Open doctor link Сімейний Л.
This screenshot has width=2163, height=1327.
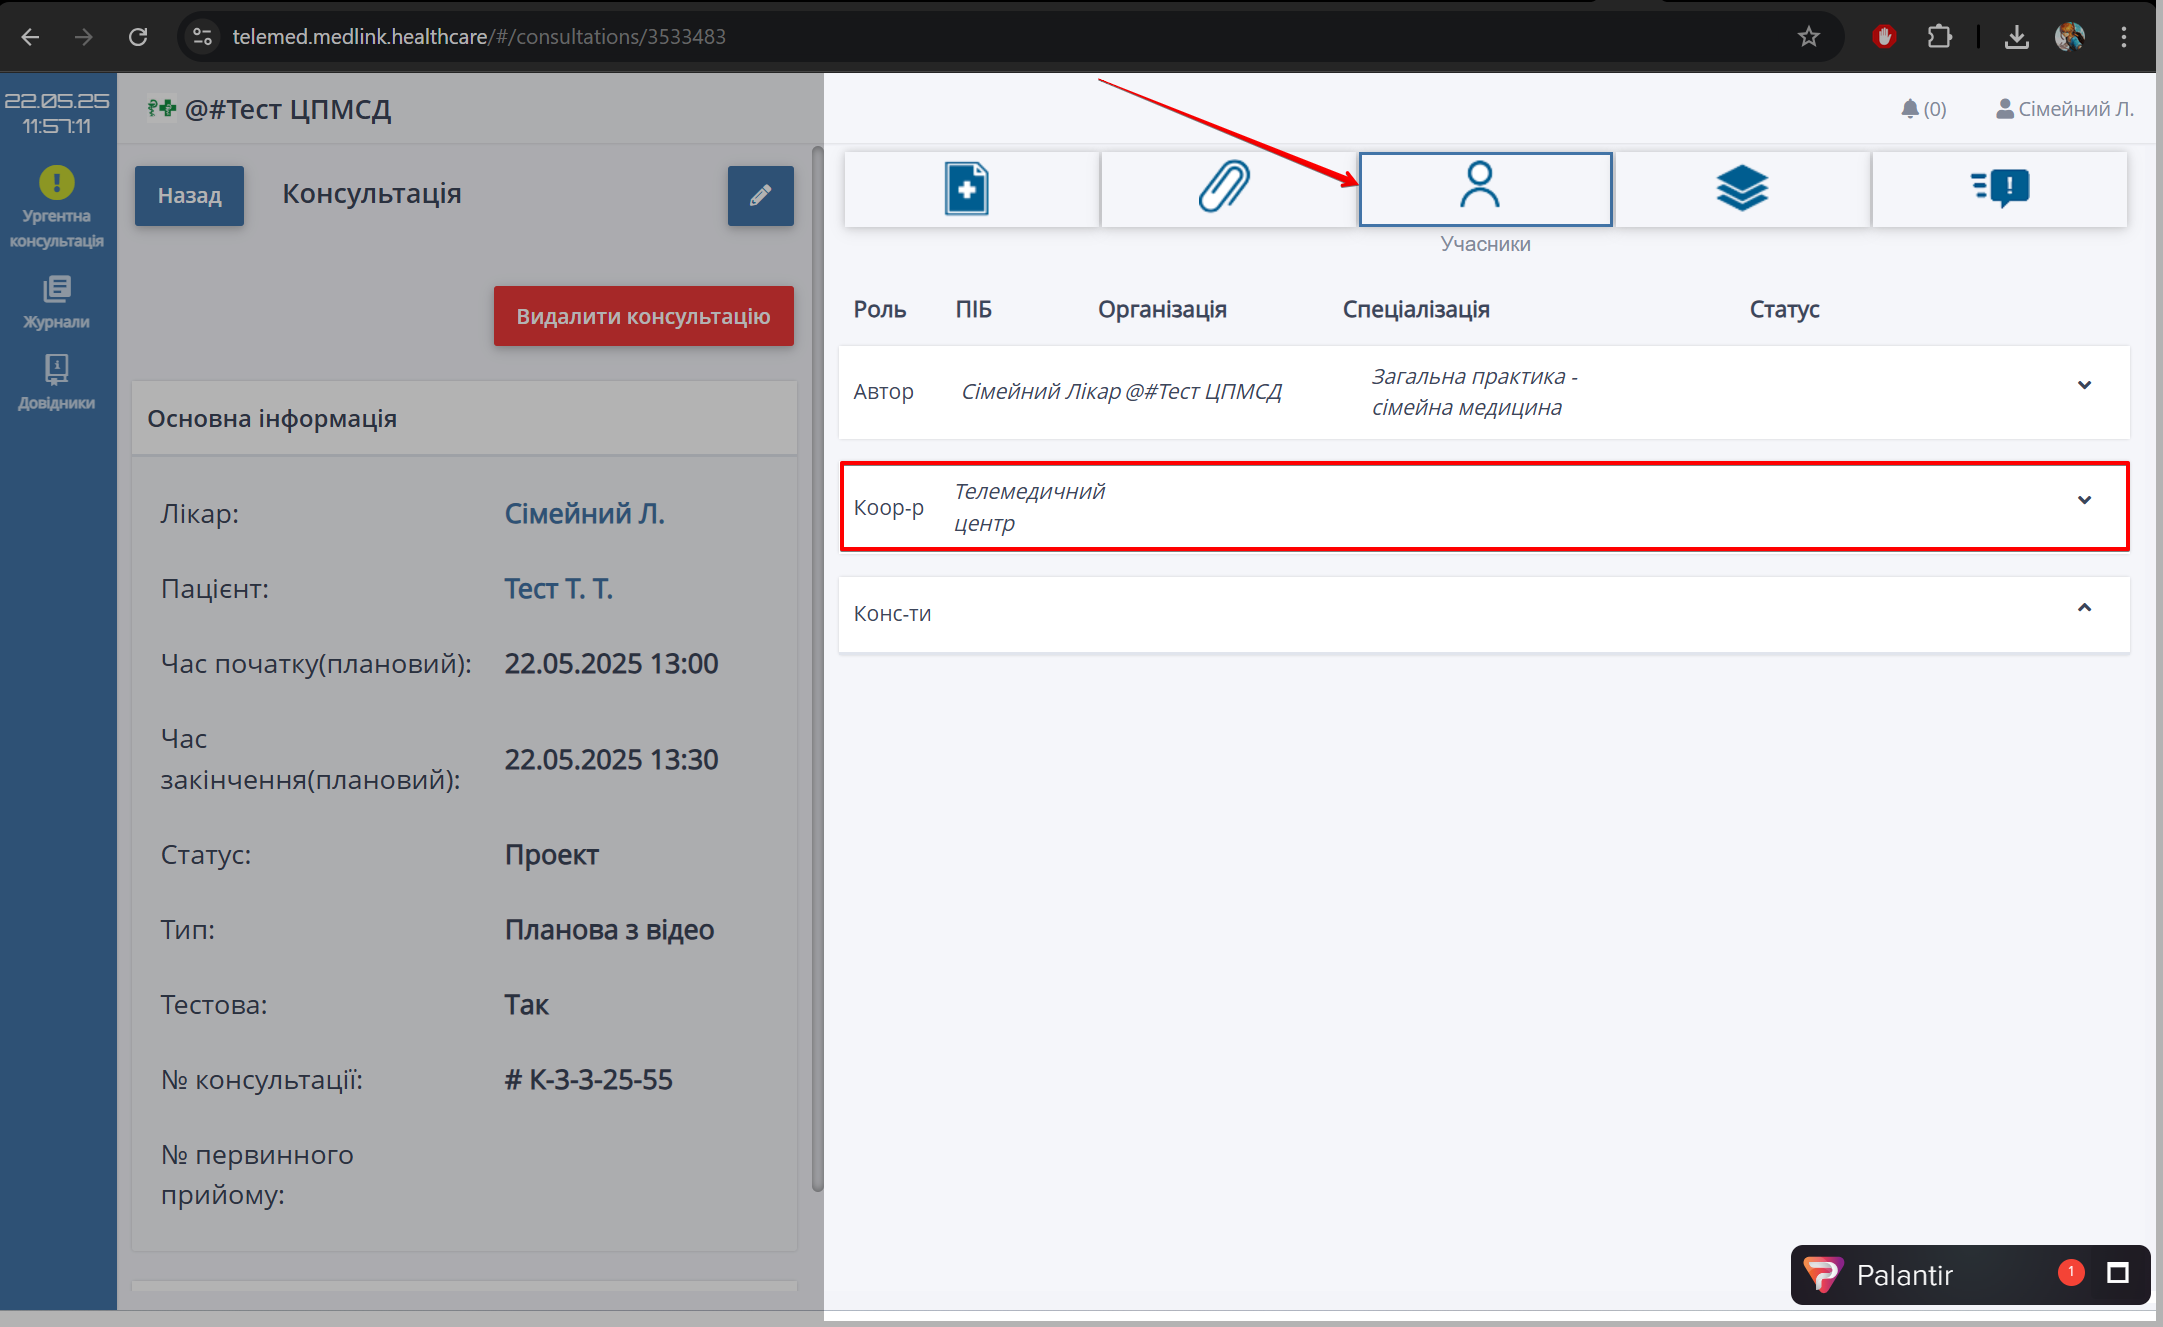(584, 513)
